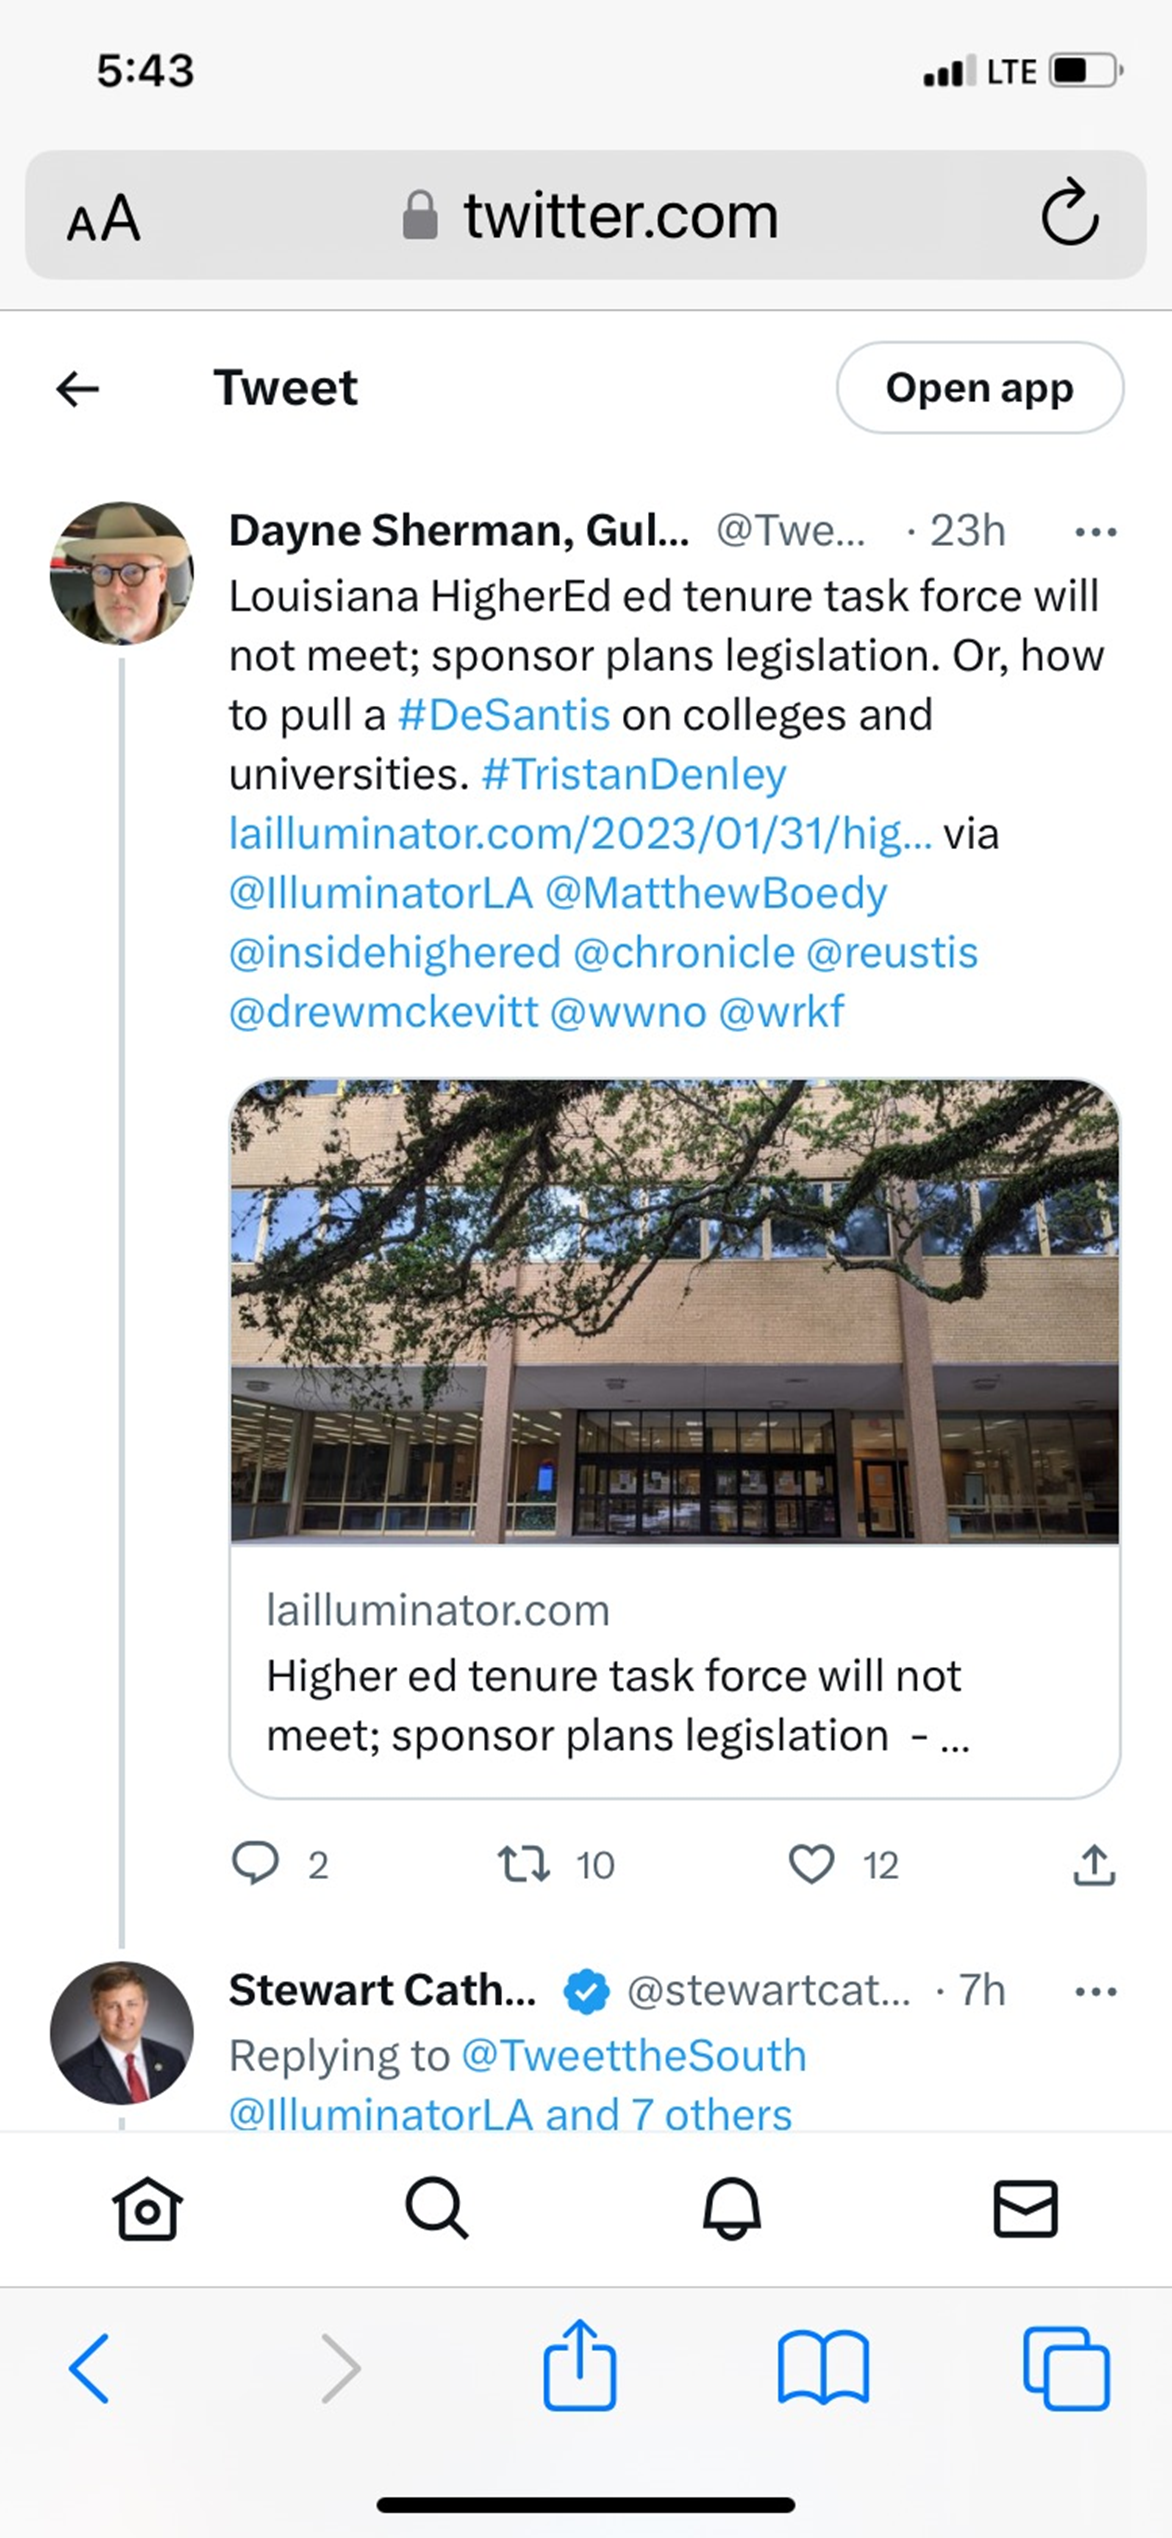
Task: Open Direct Messages envelope
Action: coord(1025,2207)
